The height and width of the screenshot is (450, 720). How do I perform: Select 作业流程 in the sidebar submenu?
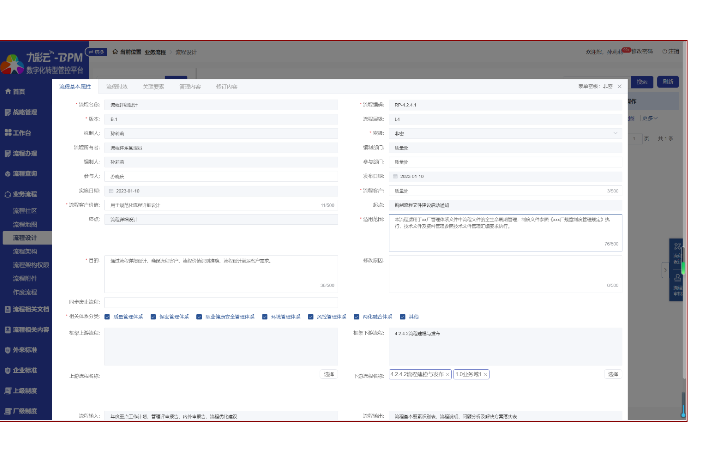click(x=25, y=292)
